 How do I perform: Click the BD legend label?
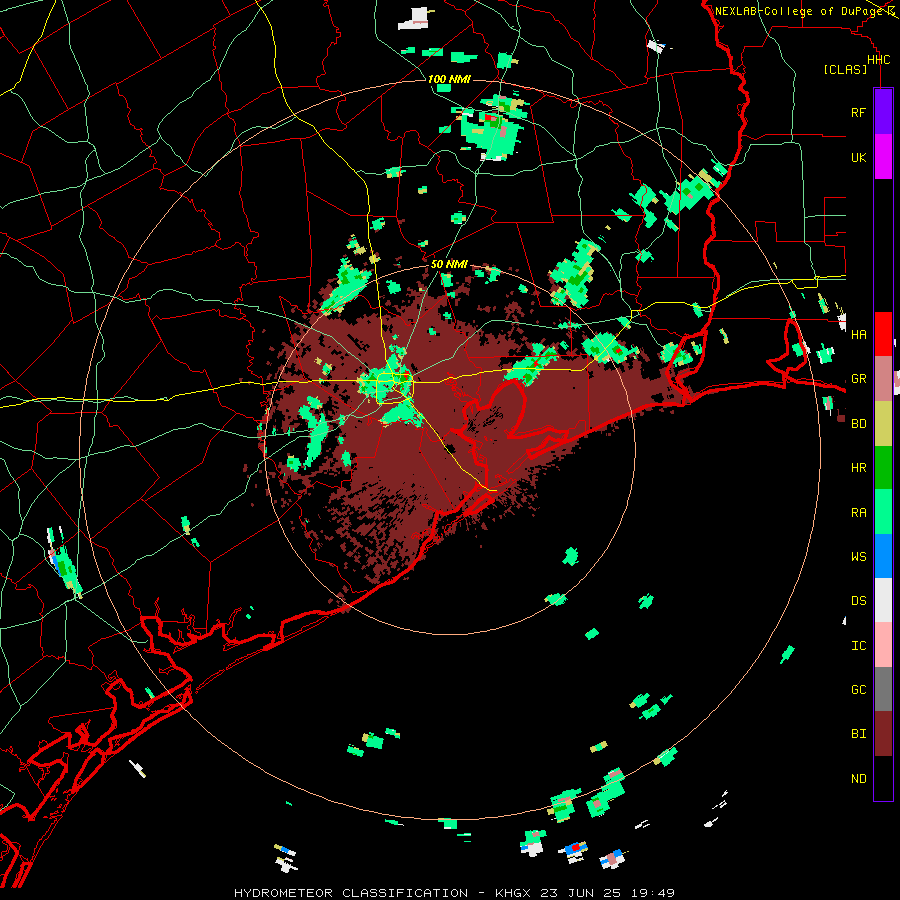coord(858,424)
